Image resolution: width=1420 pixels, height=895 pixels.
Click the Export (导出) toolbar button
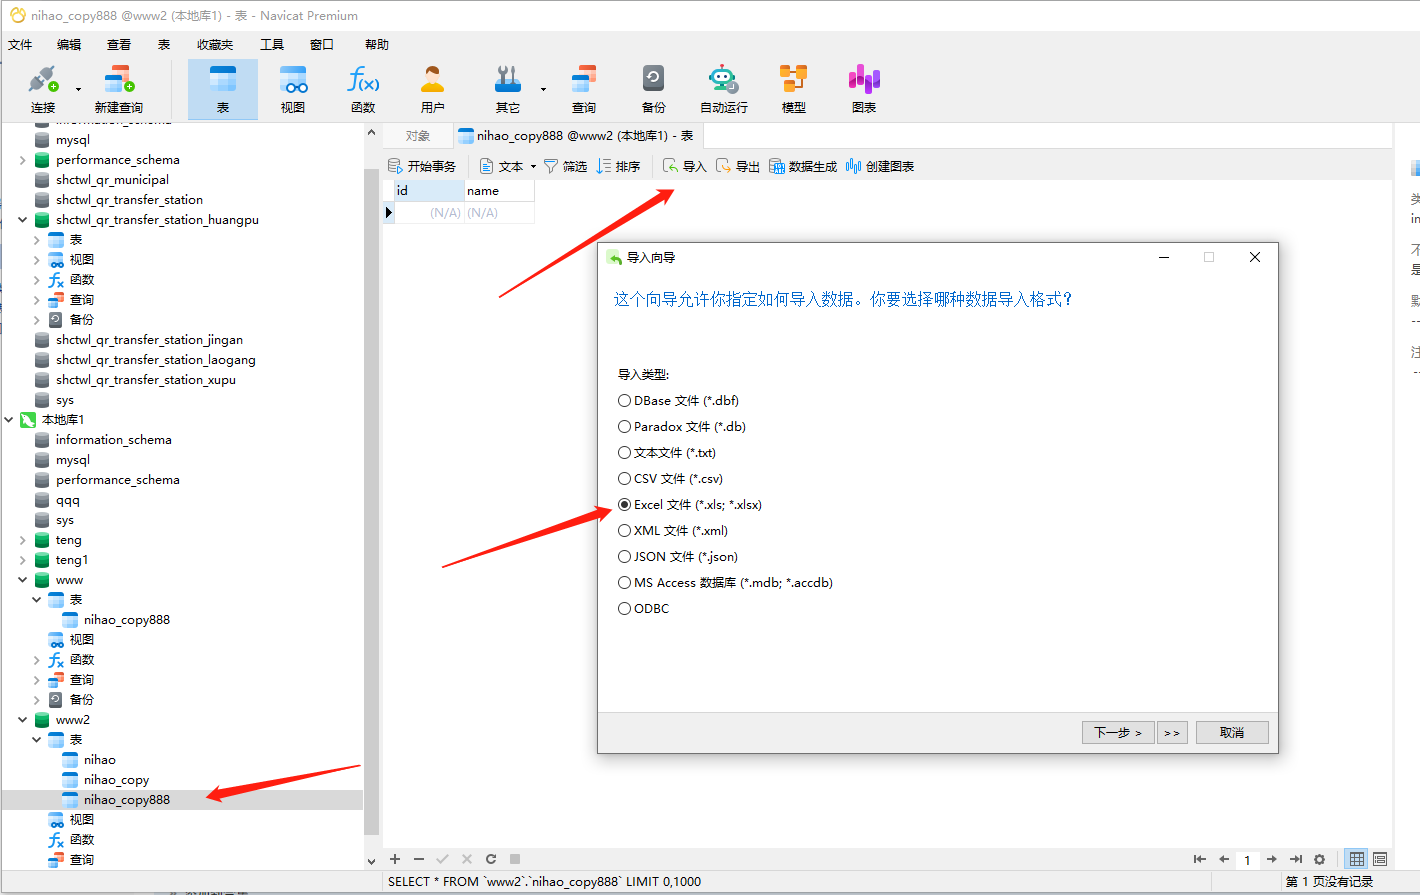tap(738, 166)
